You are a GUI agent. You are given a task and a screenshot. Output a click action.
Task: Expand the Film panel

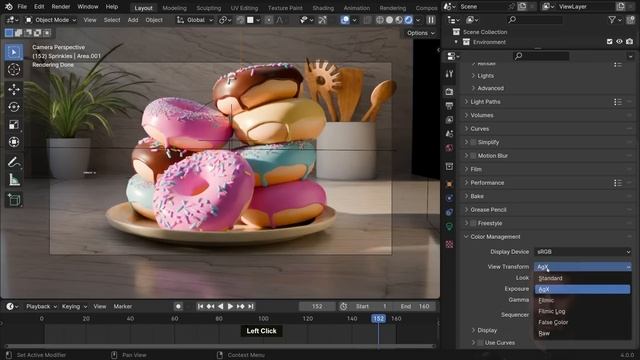(476, 169)
